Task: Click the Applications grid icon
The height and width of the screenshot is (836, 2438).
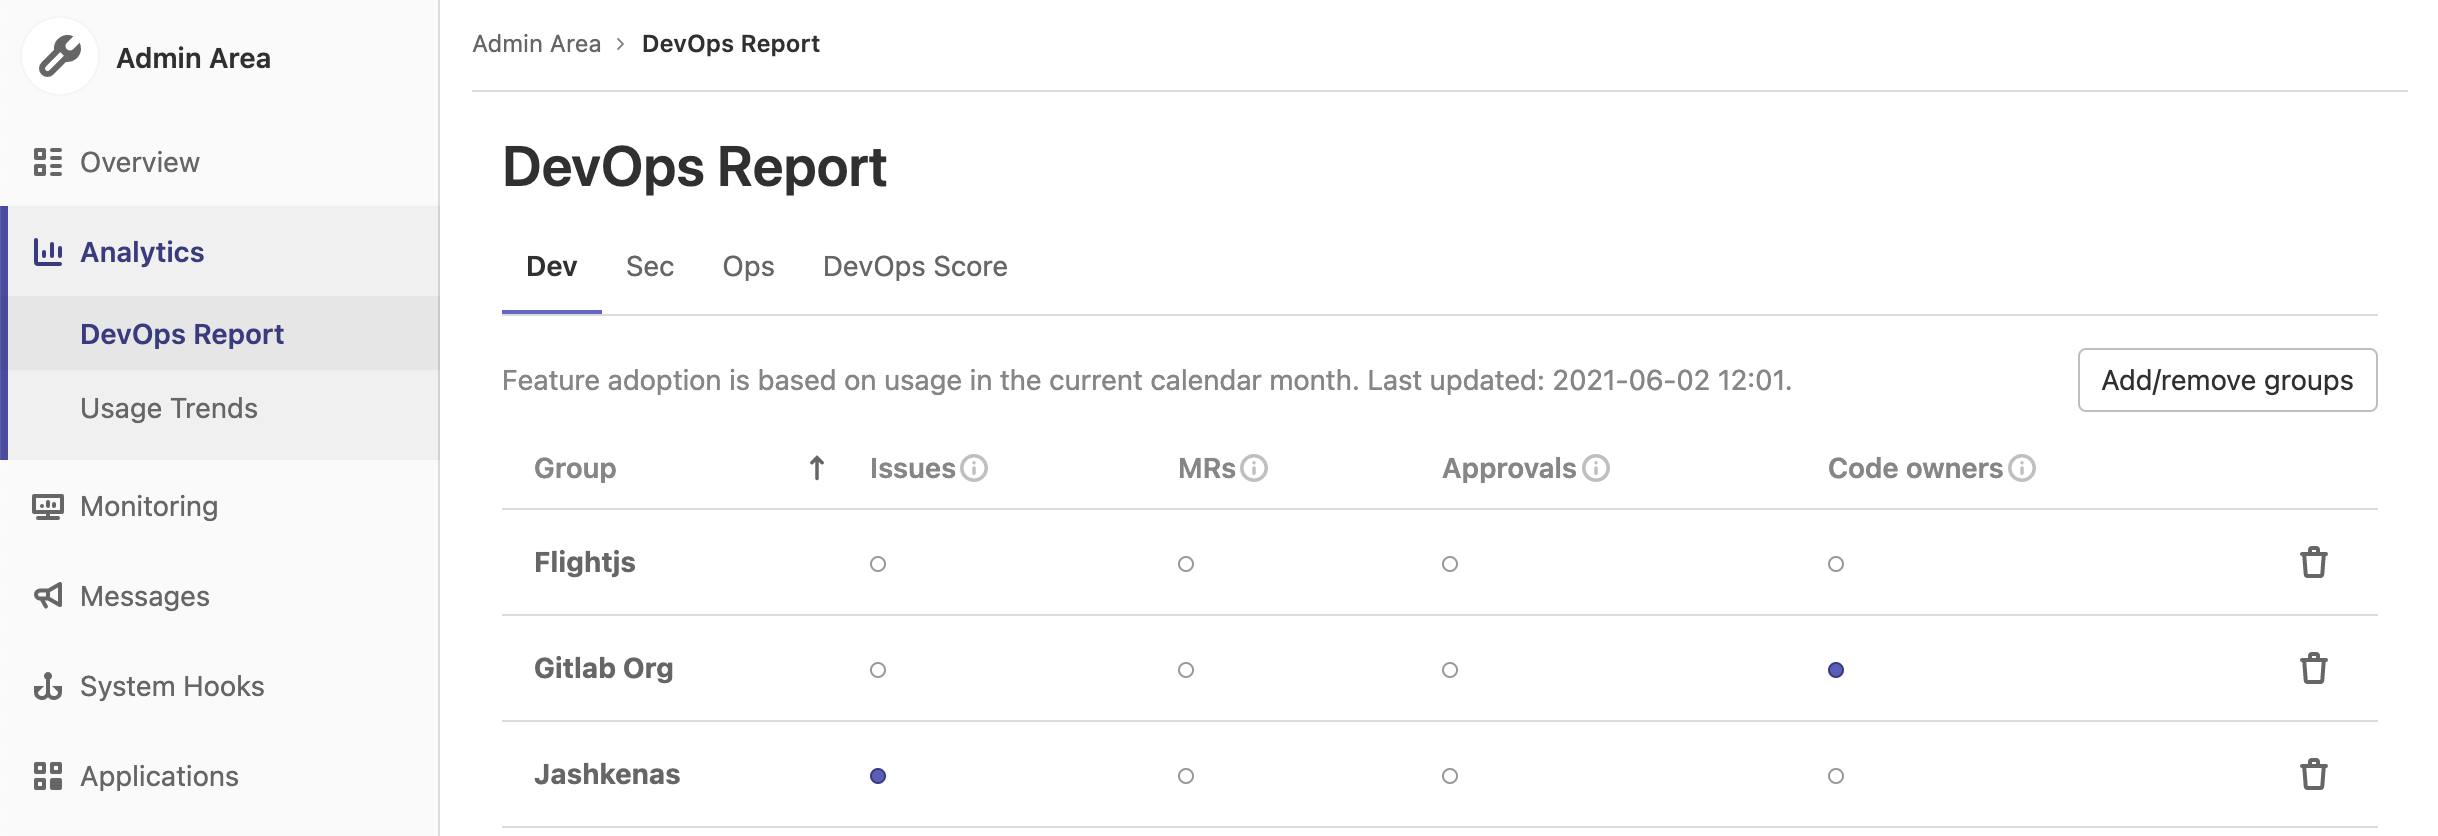Action: click(x=47, y=776)
